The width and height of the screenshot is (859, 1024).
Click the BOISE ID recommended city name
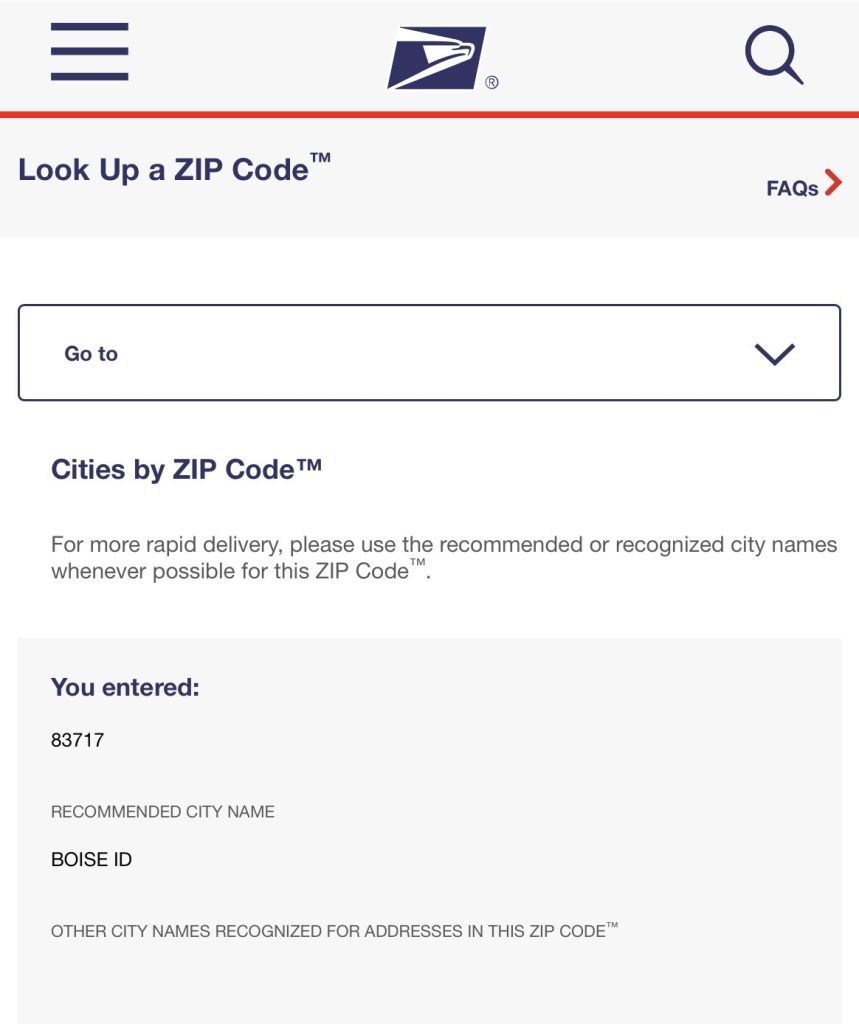(92, 858)
